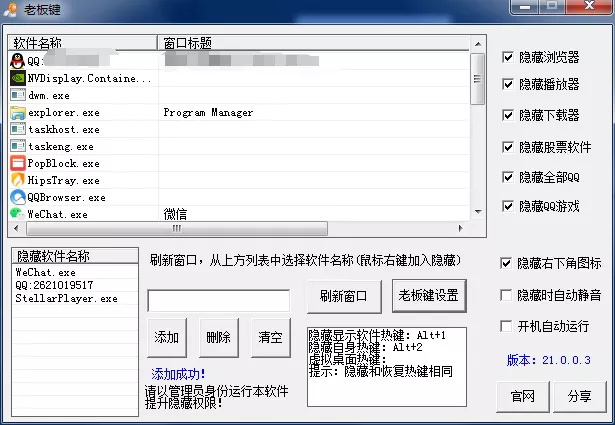
Task: Click the 软件名称 column header
Action: (82, 43)
